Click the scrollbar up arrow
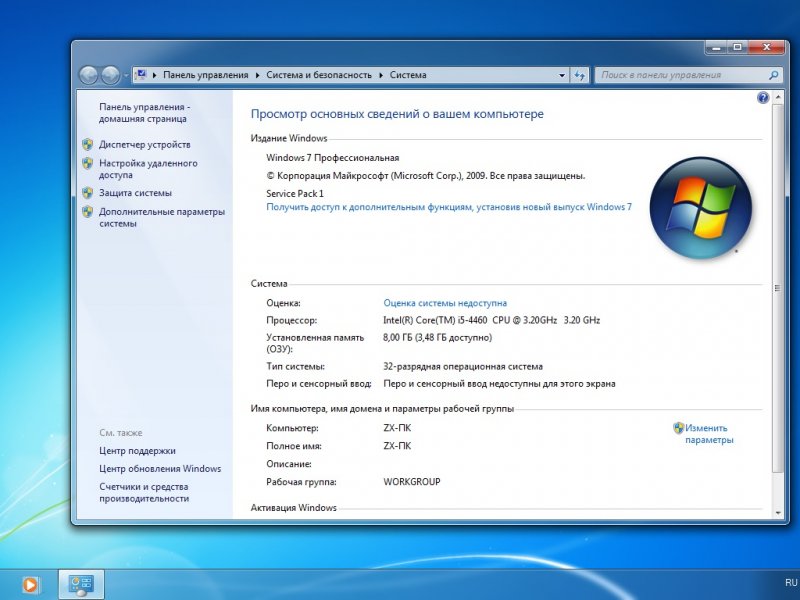Screen dimensions: 800x600 click(778, 97)
